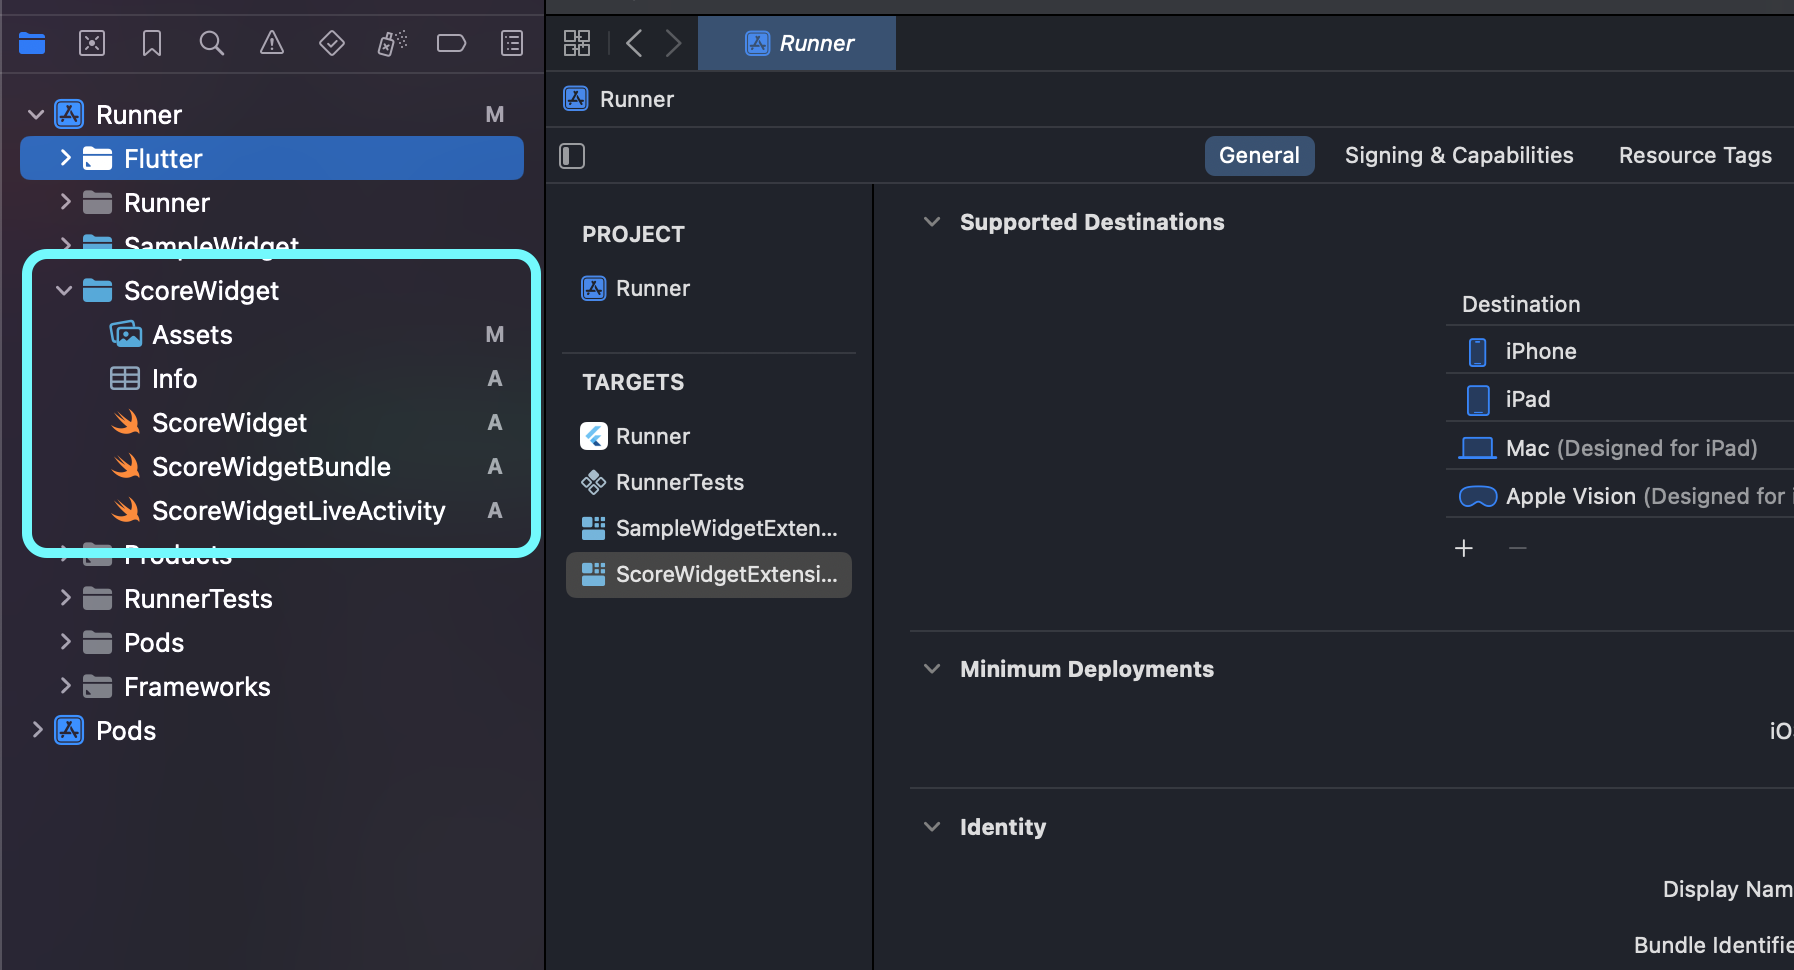Select the Apple Vision destination row
Image resolution: width=1794 pixels, height=970 pixels.
tap(1620, 496)
